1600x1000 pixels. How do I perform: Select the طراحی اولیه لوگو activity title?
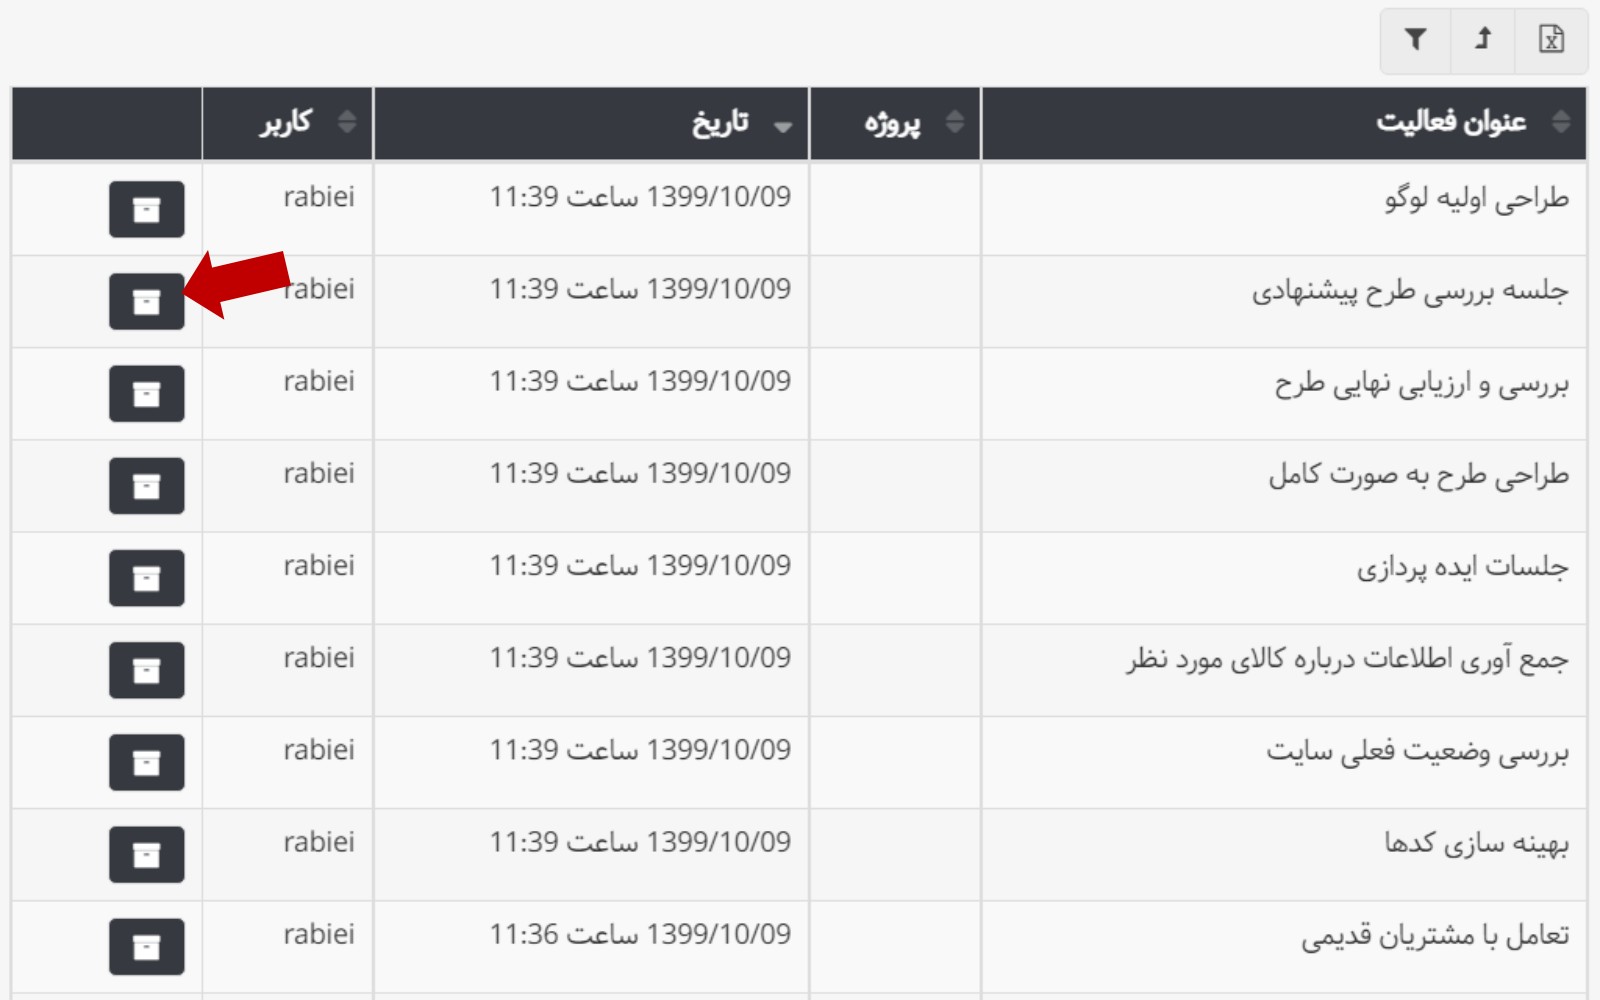click(x=1476, y=199)
